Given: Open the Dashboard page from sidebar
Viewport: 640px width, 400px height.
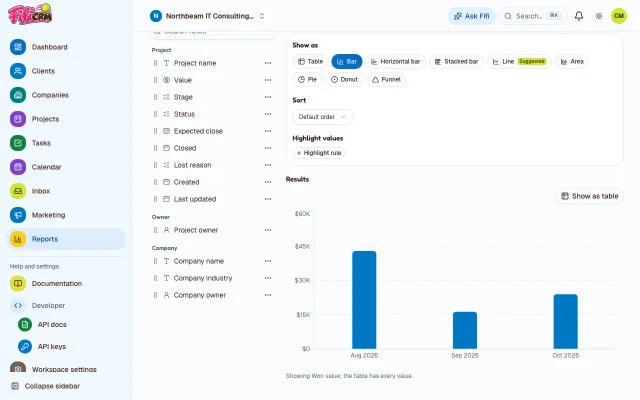Looking at the screenshot, I should (x=65, y=47).
